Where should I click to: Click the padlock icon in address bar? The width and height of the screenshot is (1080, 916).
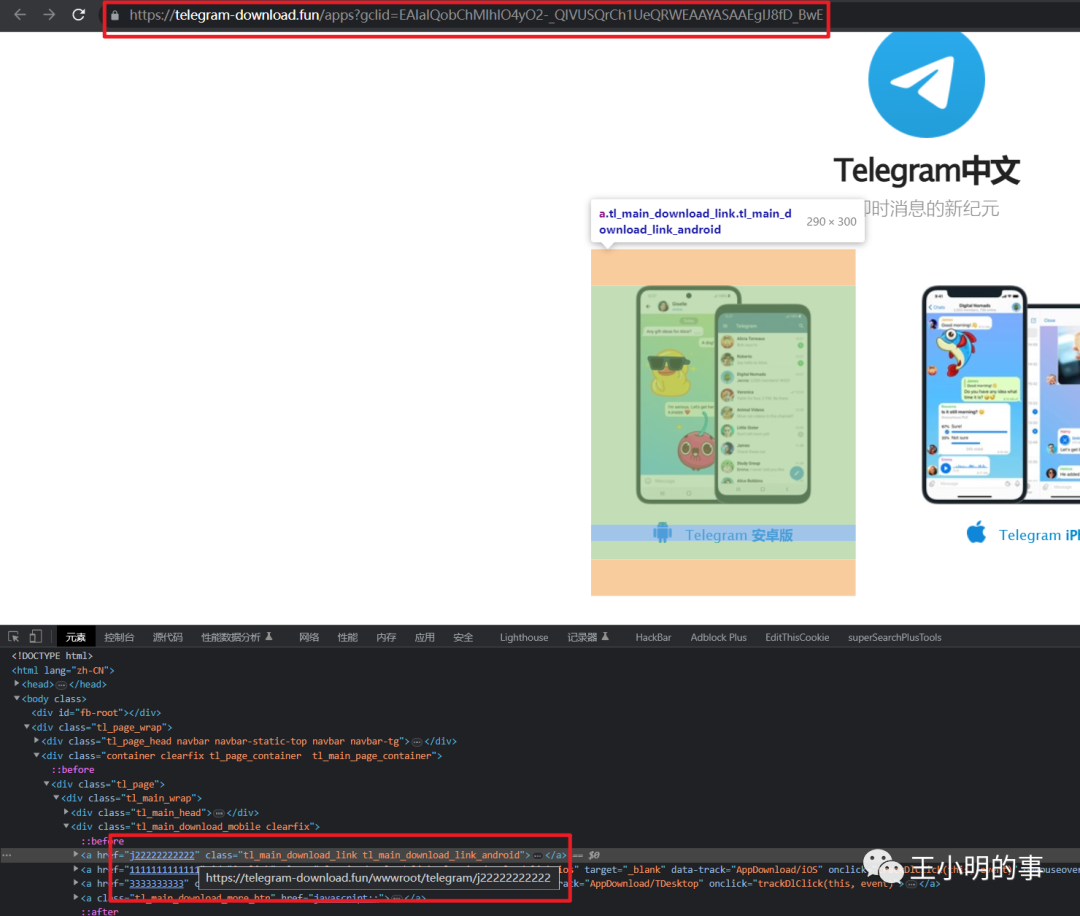coord(115,15)
